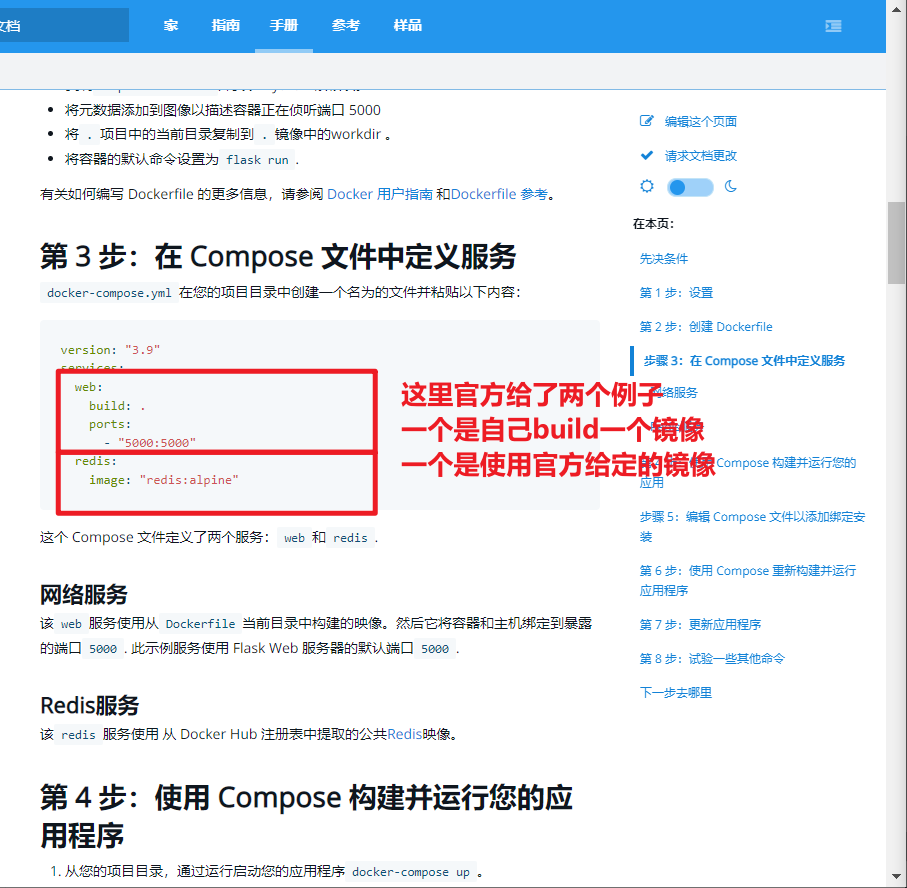This screenshot has width=907, height=888.
Task: Click the pencil edit icon beside 编辑这个页面
Action: pos(646,121)
